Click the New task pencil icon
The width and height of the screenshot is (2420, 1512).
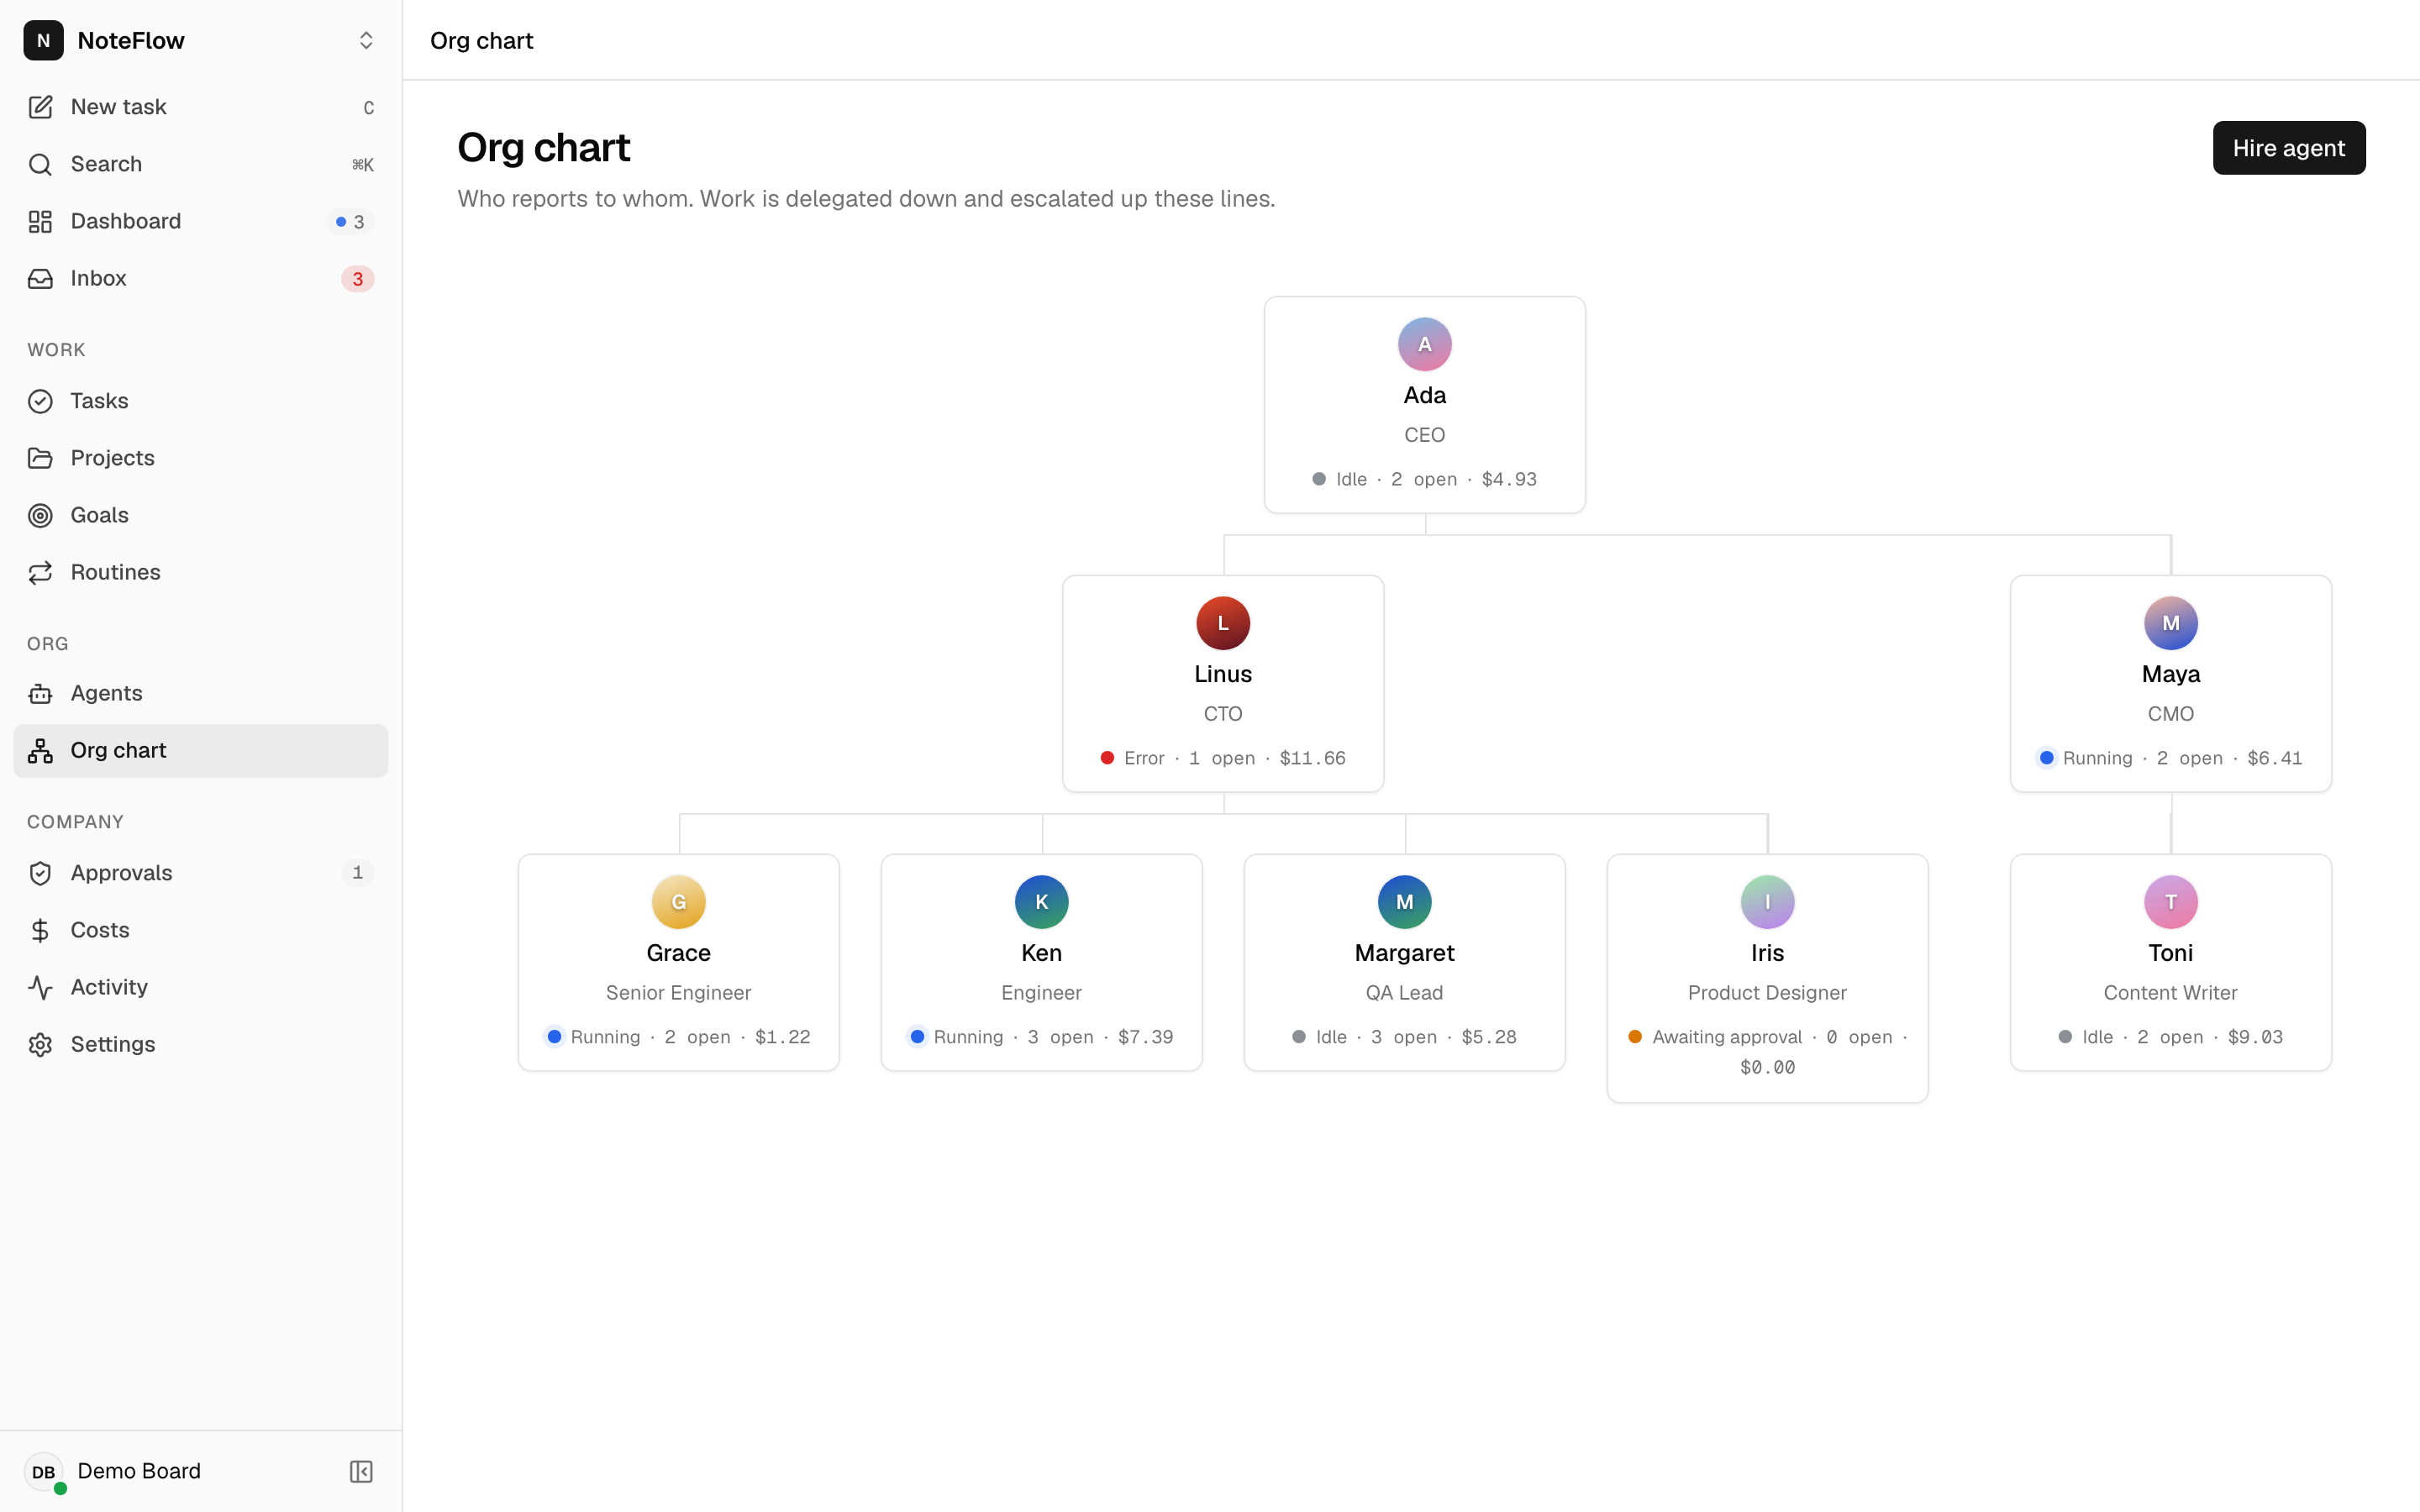(40, 107)
